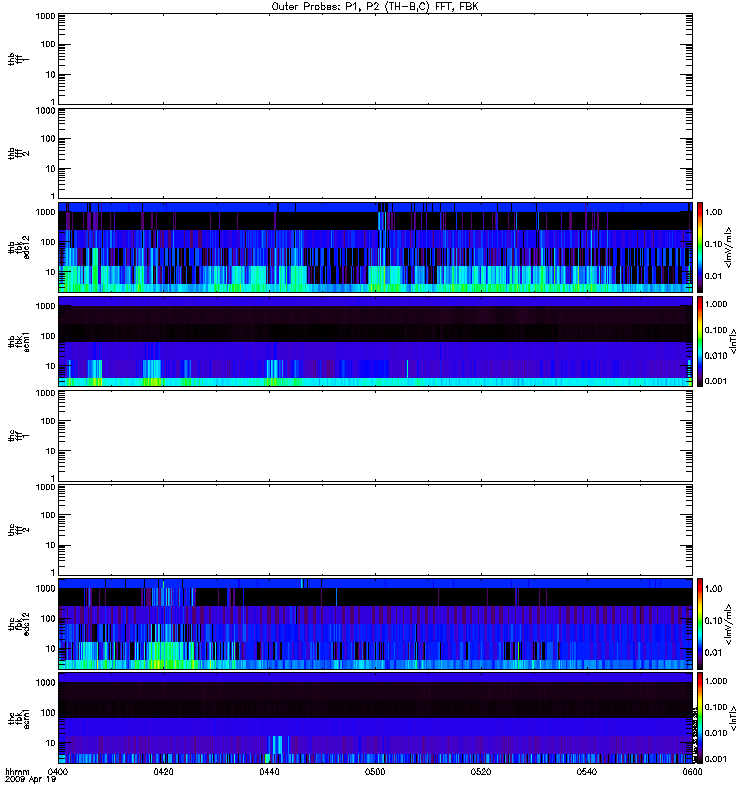Click the '10' tick label on thc fff 1 panel
This screenshot has height=800, width=750.
click(51, 451)
